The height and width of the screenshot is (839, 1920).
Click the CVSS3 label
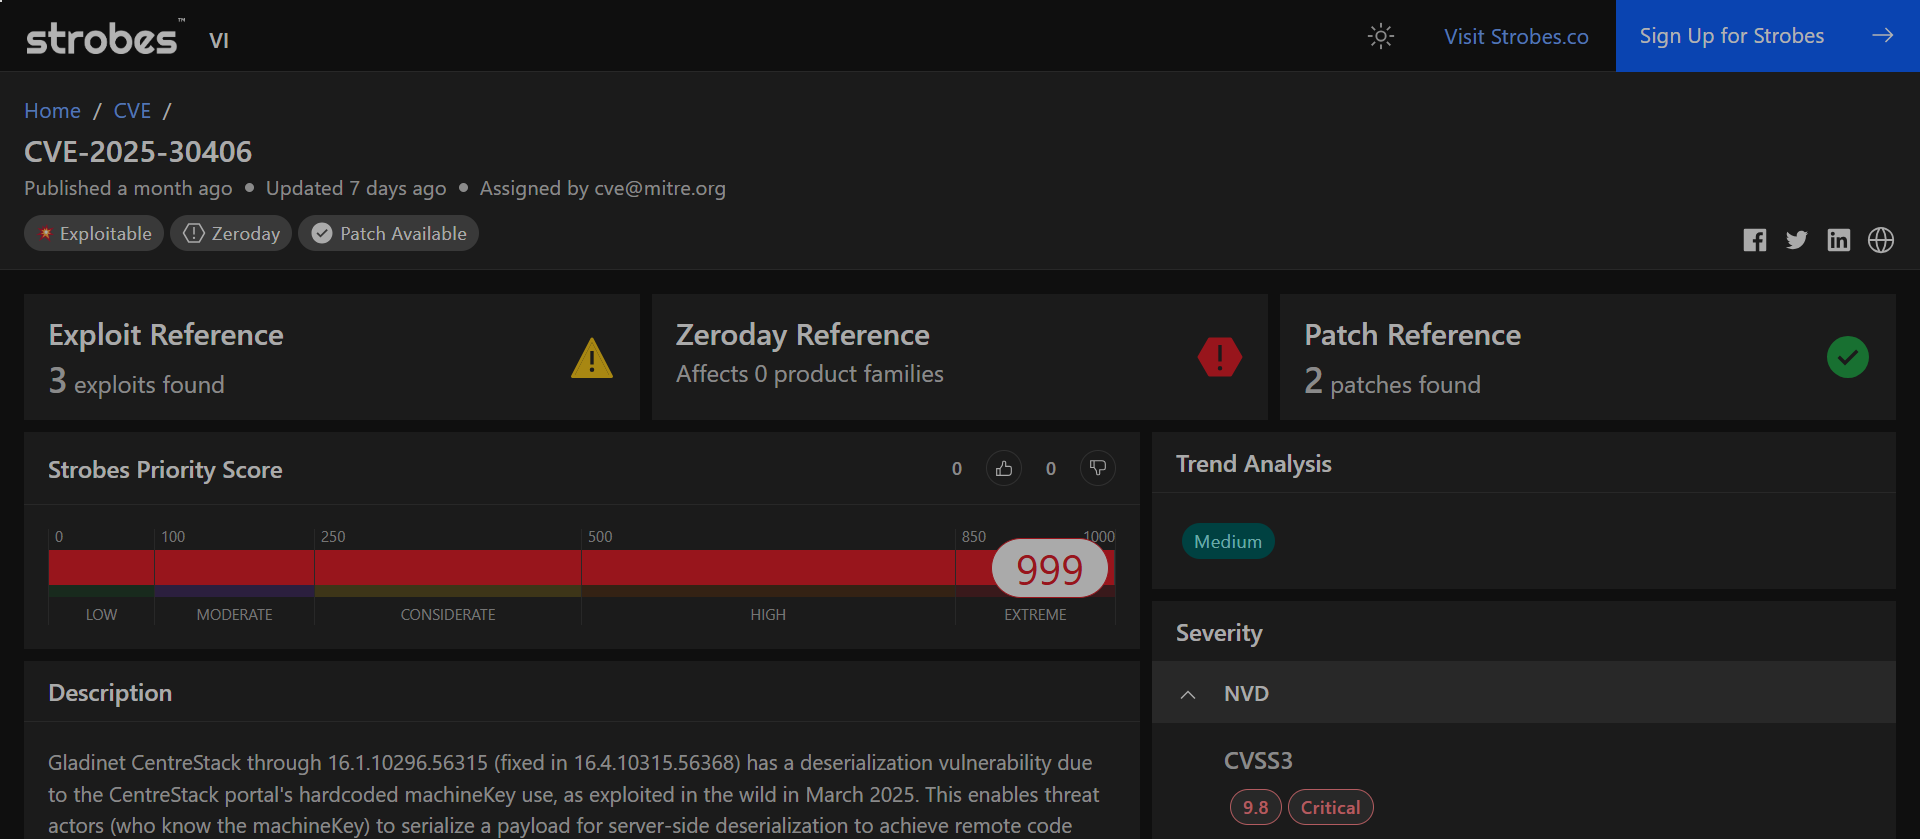(x=1258, y=761)
